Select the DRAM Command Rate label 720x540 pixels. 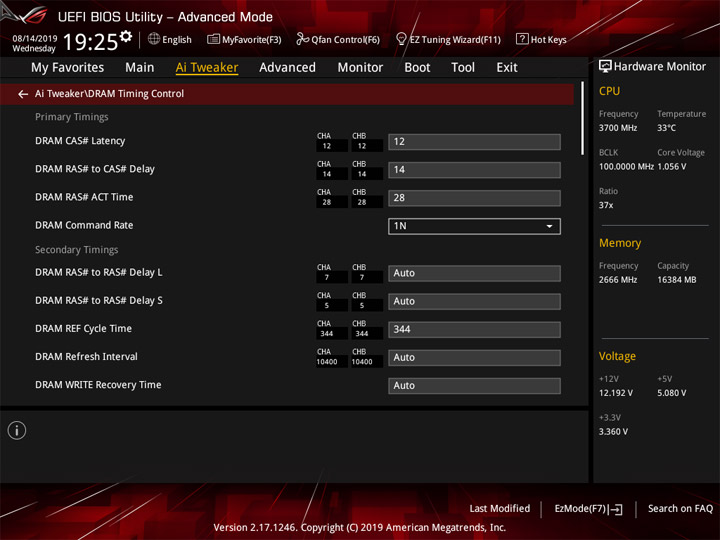(84, 225)
